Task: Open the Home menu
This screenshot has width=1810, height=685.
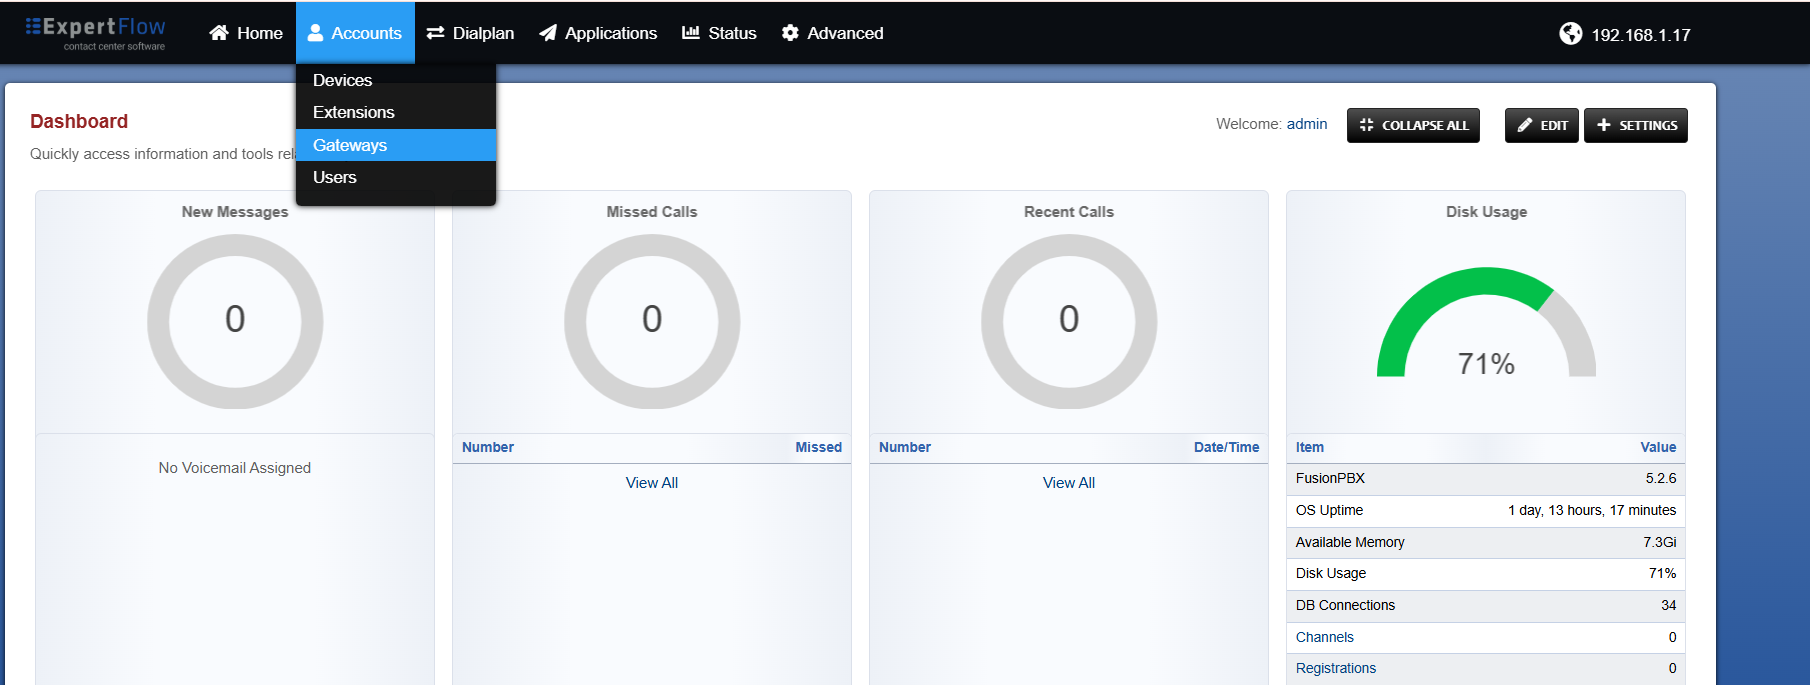Action: click(246, 33)
